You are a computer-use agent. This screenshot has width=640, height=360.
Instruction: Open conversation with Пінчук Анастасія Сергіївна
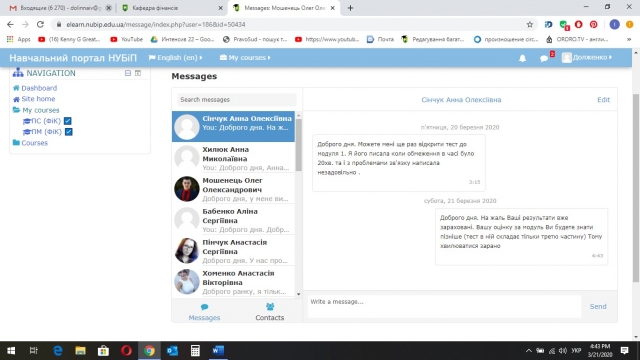pyautogui.click(x=233, y=251)
